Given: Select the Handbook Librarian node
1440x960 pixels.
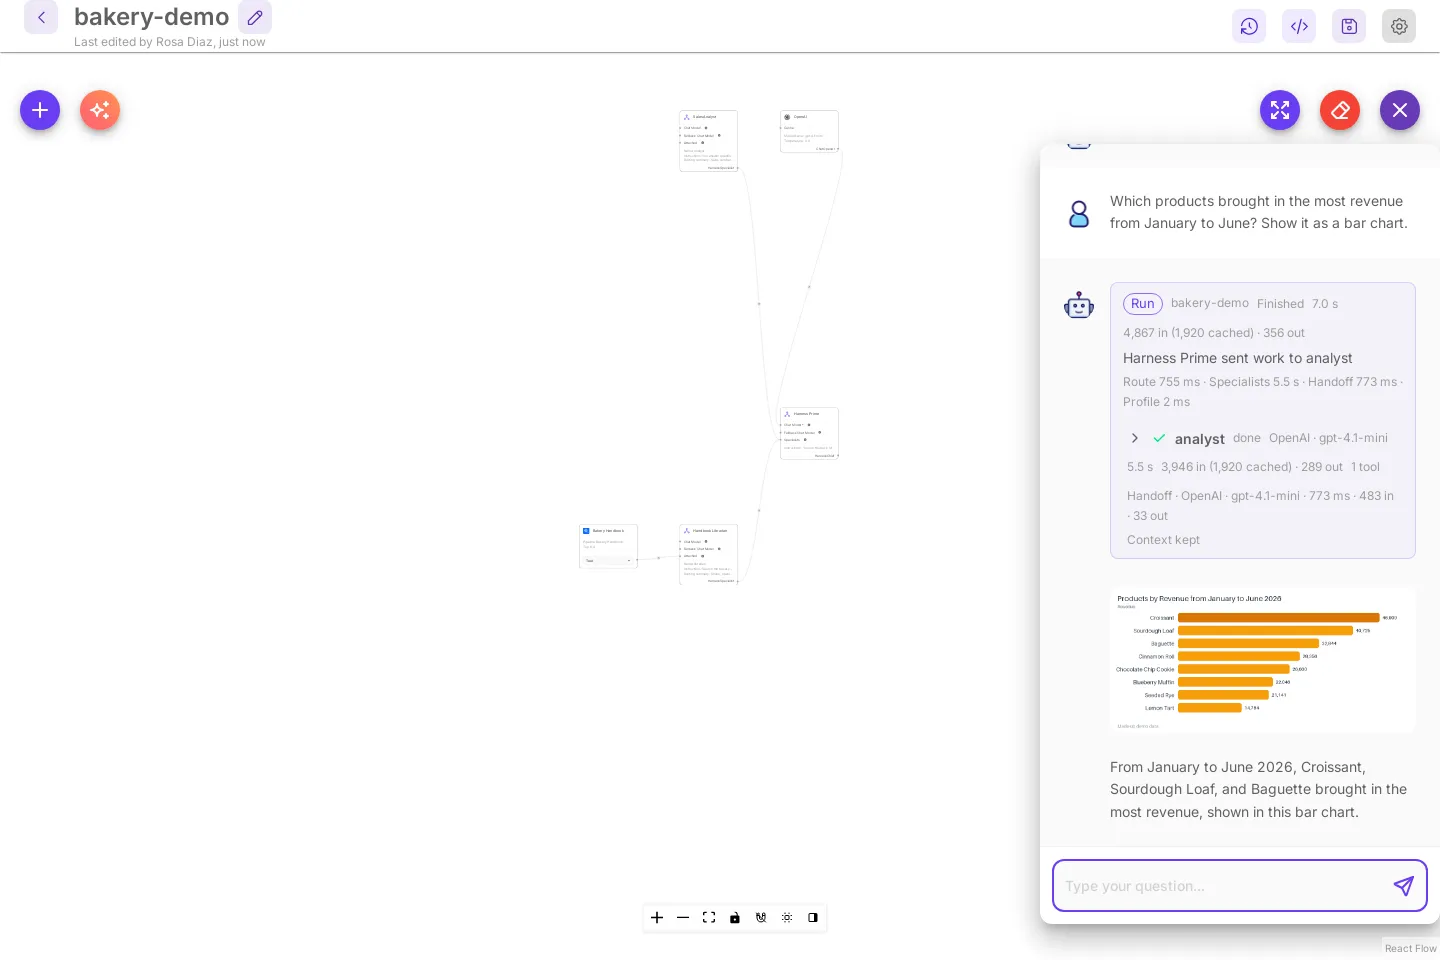Looking at the screenshot, I should click(x=708, y=554).
